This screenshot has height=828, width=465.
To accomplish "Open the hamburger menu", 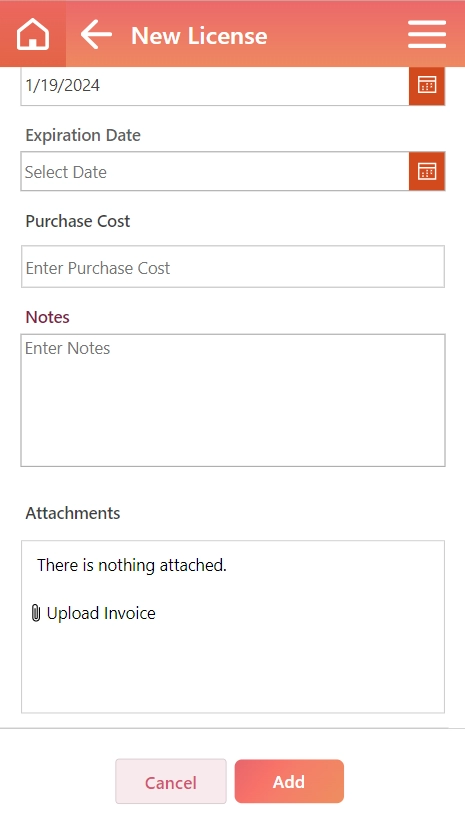I will tap(427, 34).
